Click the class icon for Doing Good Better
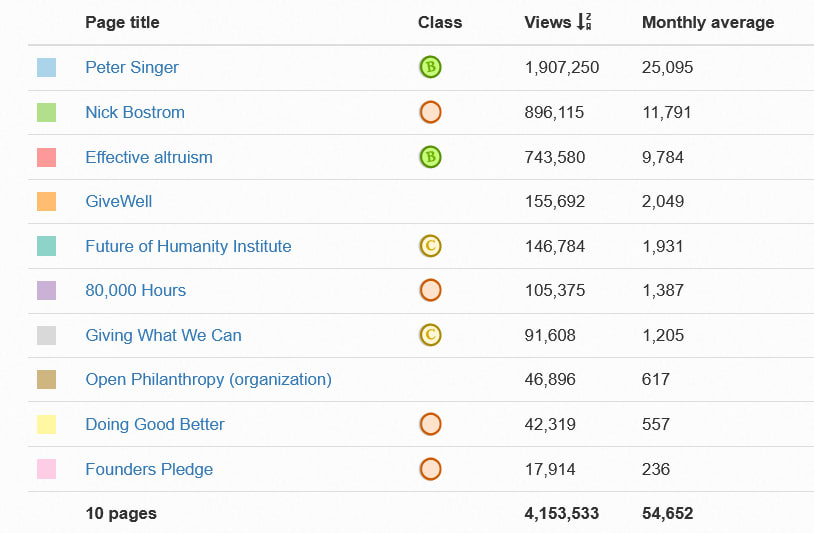Viewport: 814px width, 533px height. [x=430, y=424]
